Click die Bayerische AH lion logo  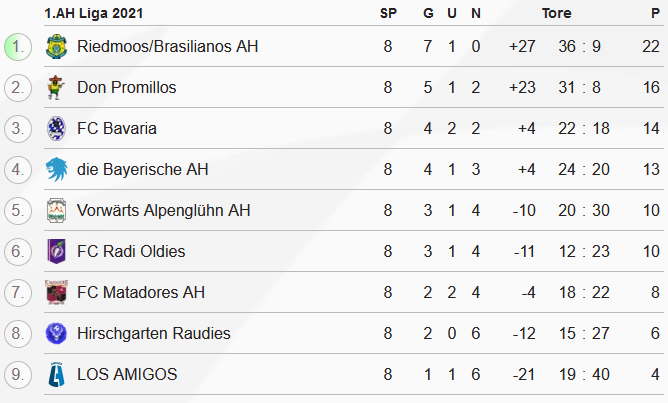56,170
